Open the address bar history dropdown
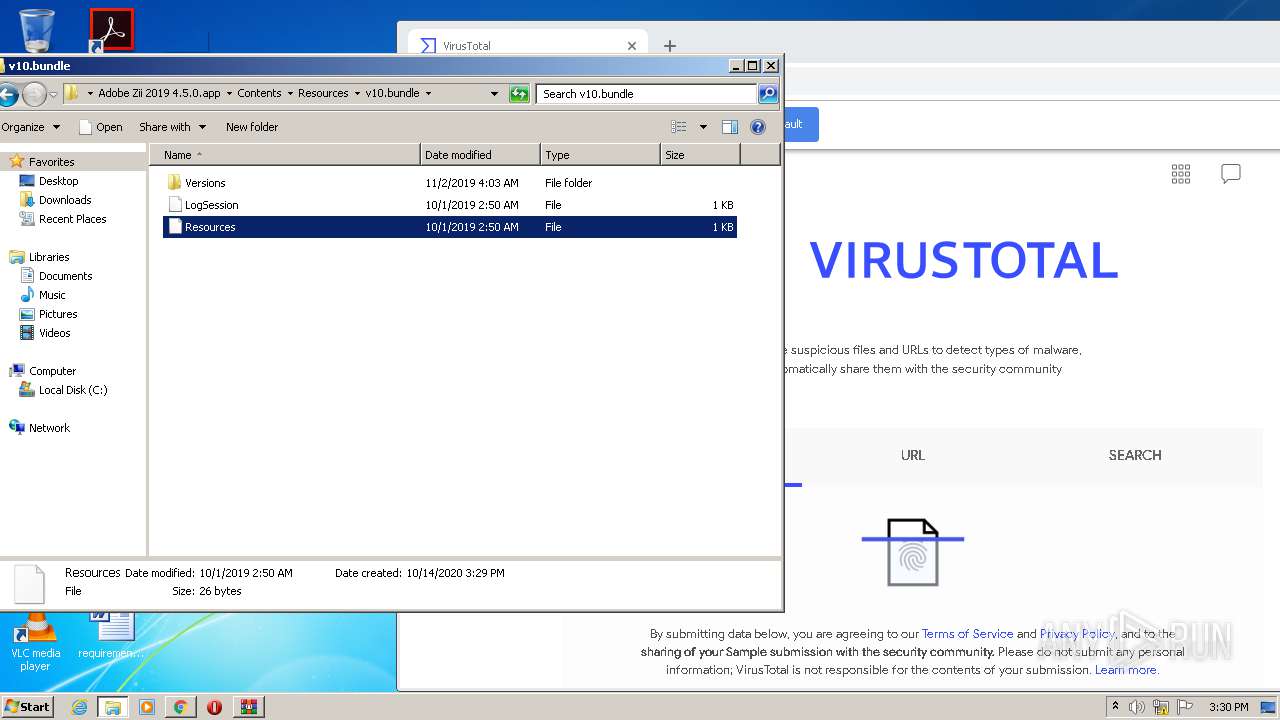 (x=494, y=94)
